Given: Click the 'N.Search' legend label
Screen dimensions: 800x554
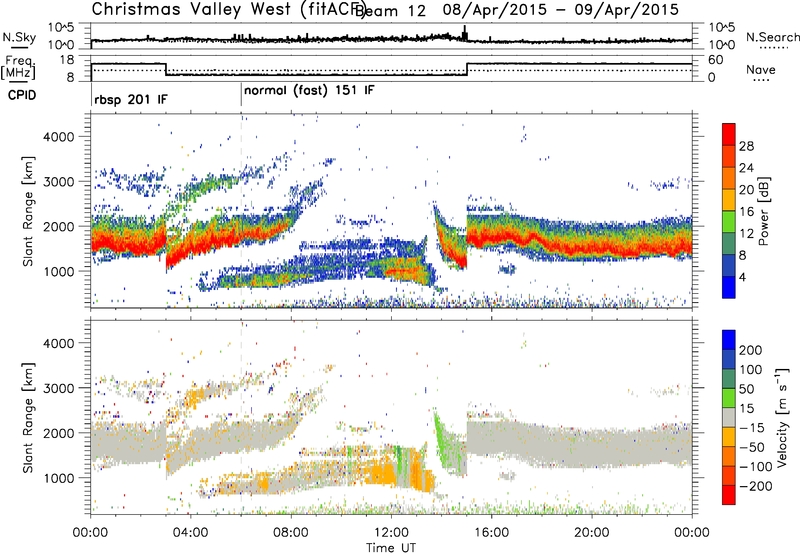Looking at the screenshot, I should pos(772,37).
